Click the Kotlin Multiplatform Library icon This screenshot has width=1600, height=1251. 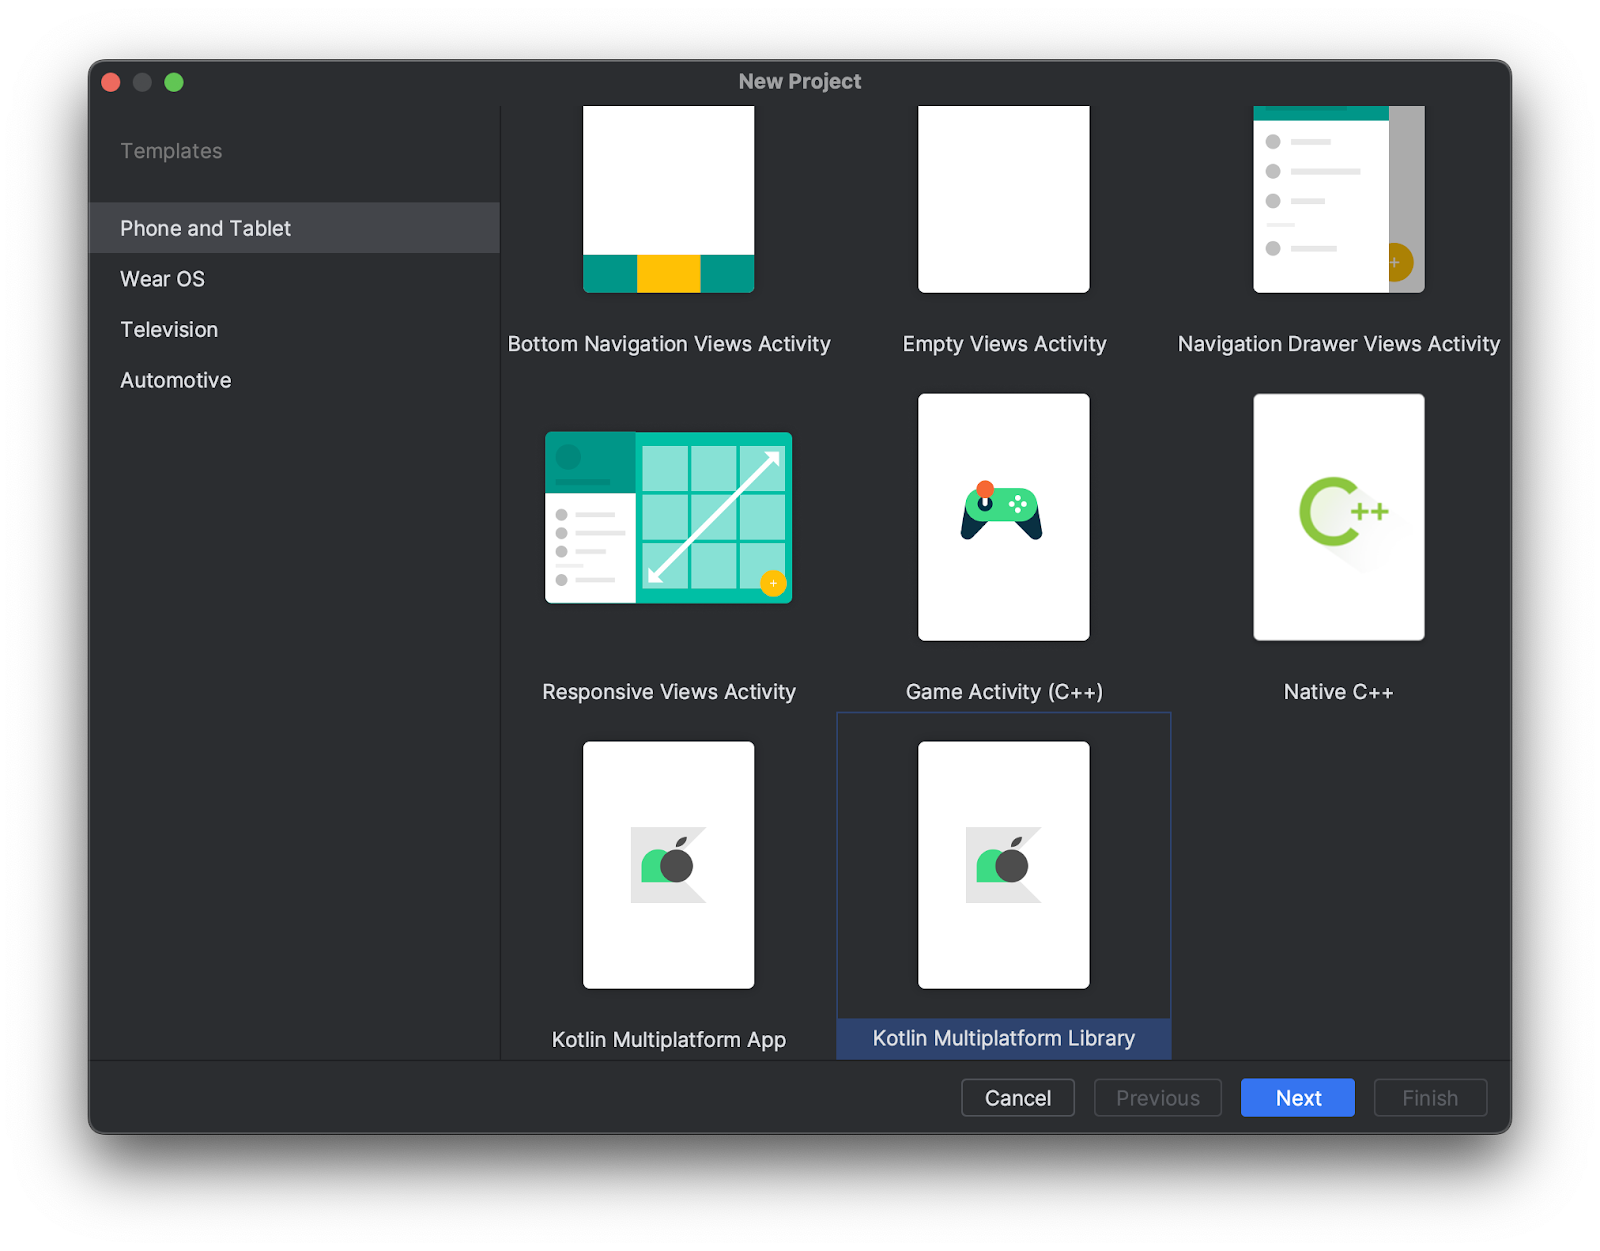[1003, 864]
